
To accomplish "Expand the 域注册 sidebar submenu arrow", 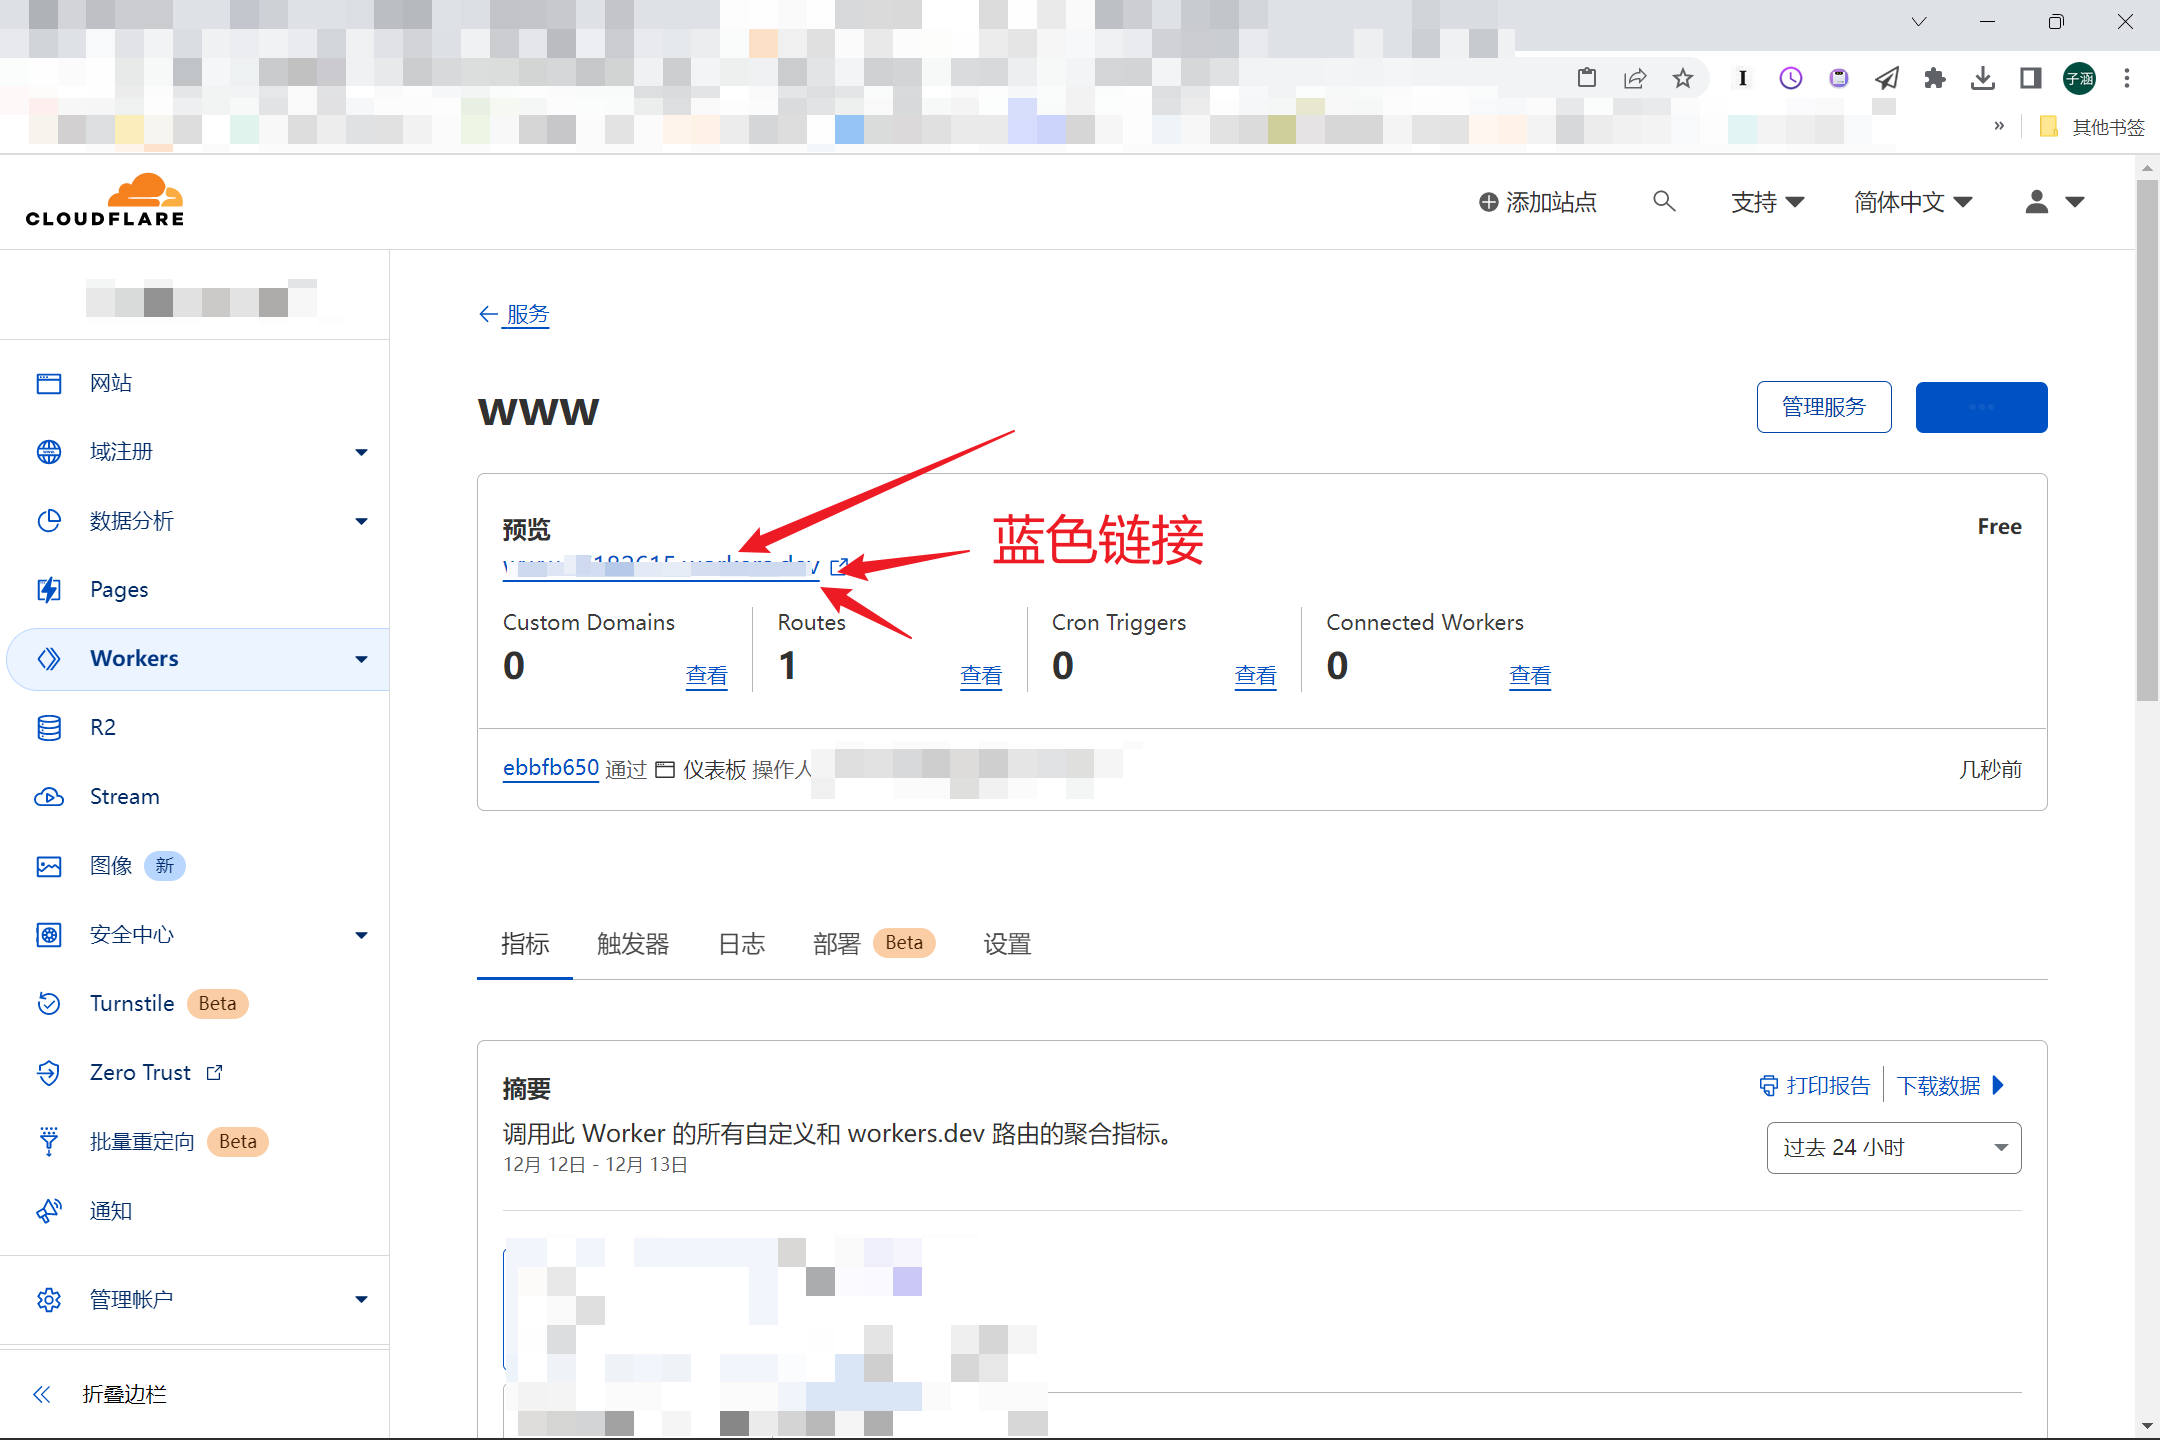I will 361,453.
